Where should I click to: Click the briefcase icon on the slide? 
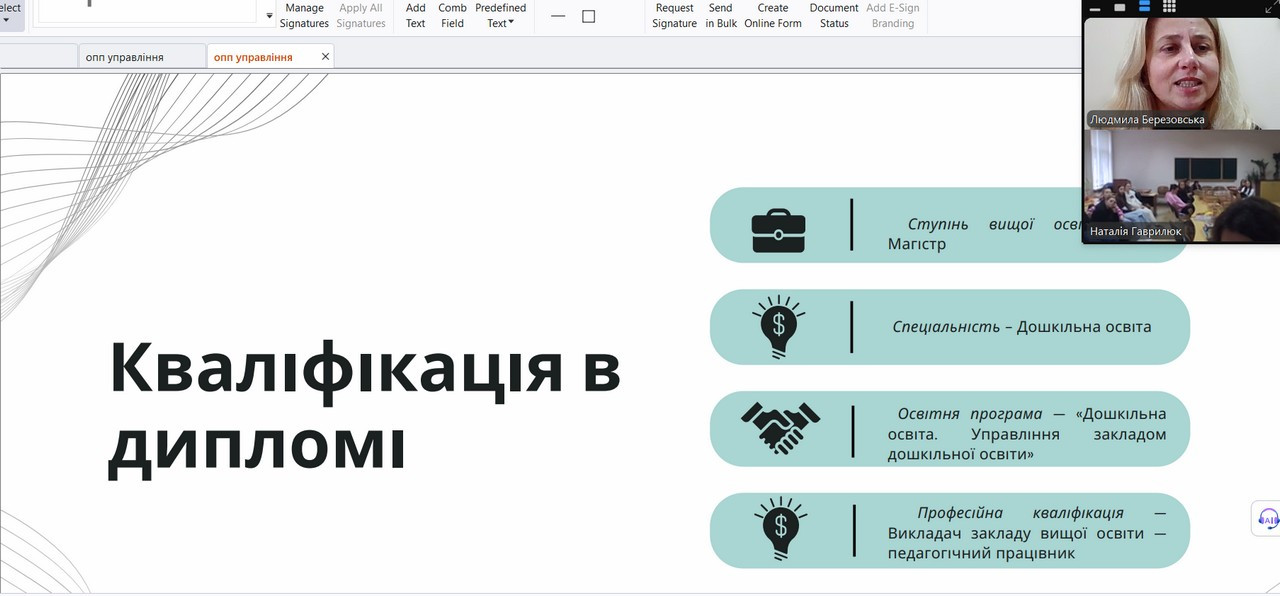(778, 229)
